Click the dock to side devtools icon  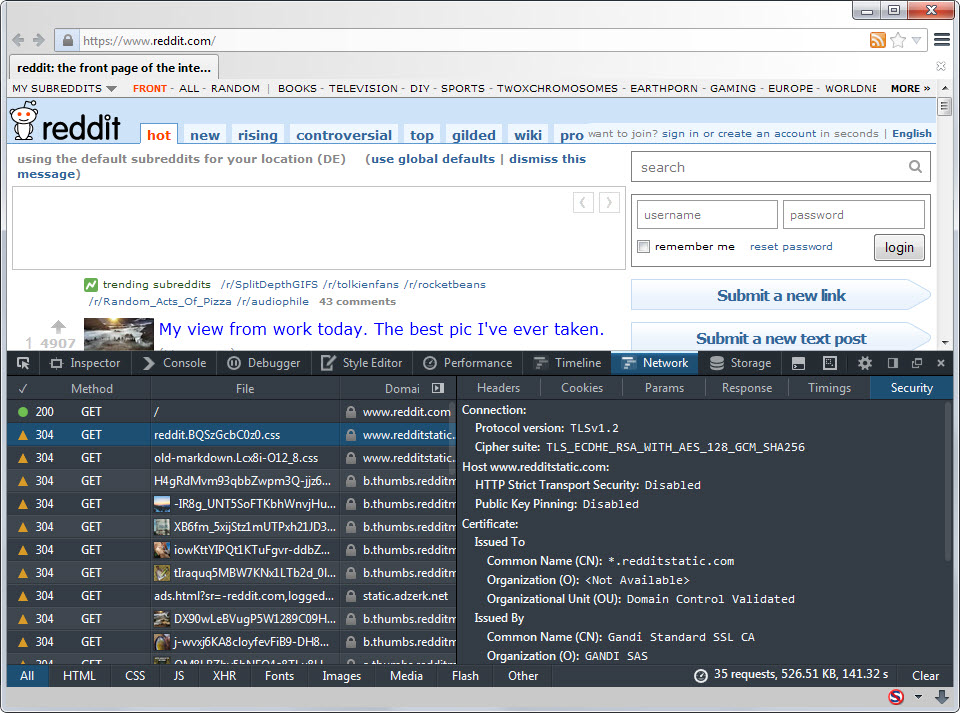point(893,363)
